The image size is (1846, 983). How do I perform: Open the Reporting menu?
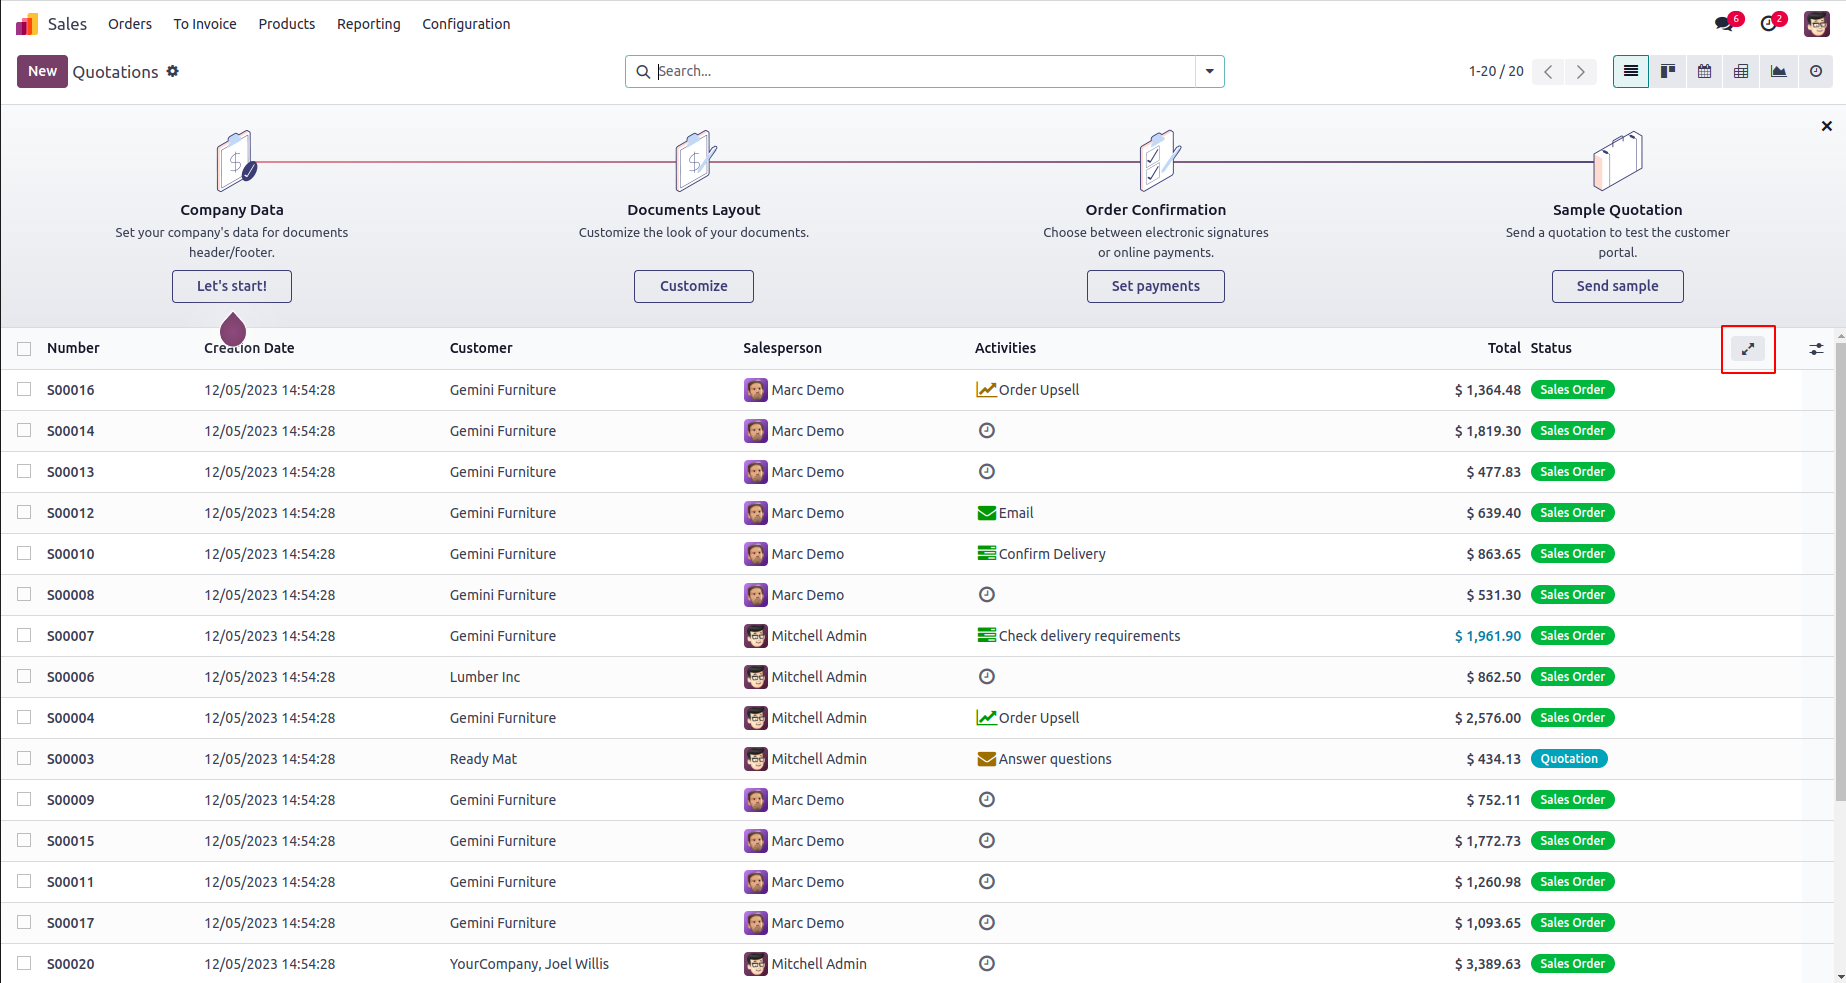coord(368,24)
